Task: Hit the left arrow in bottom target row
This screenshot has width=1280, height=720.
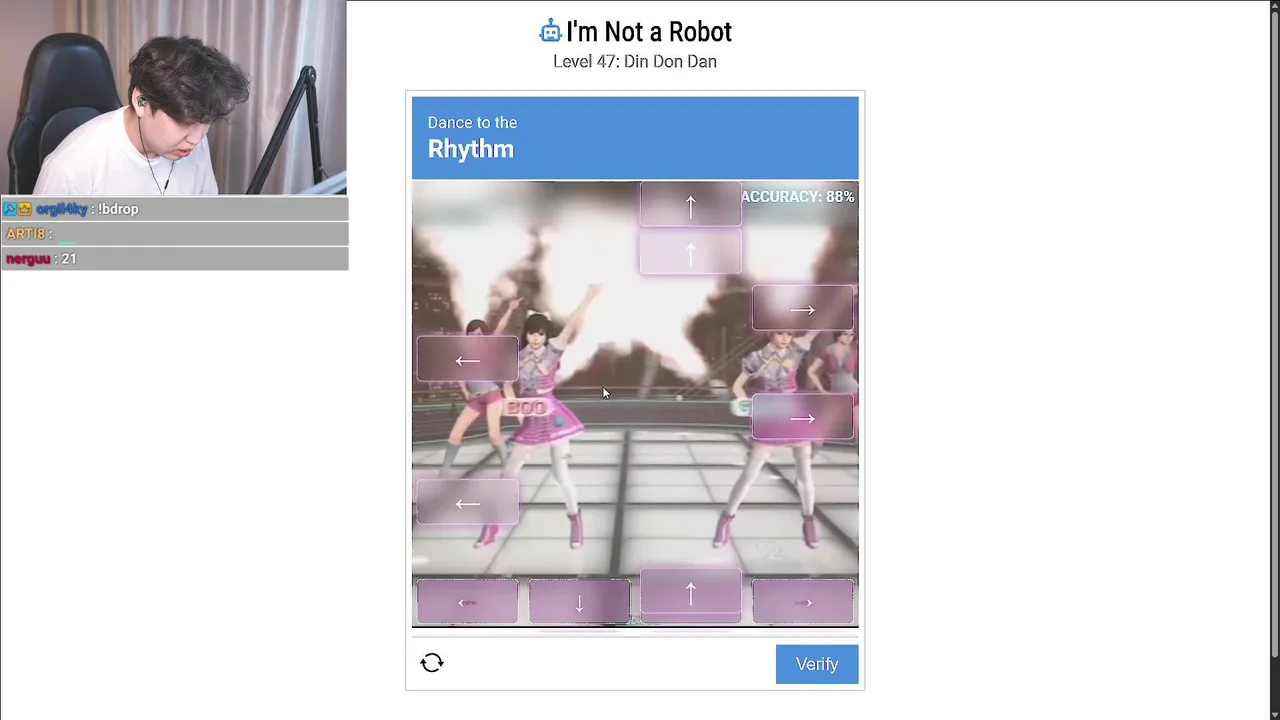Action: coord(467,602)
